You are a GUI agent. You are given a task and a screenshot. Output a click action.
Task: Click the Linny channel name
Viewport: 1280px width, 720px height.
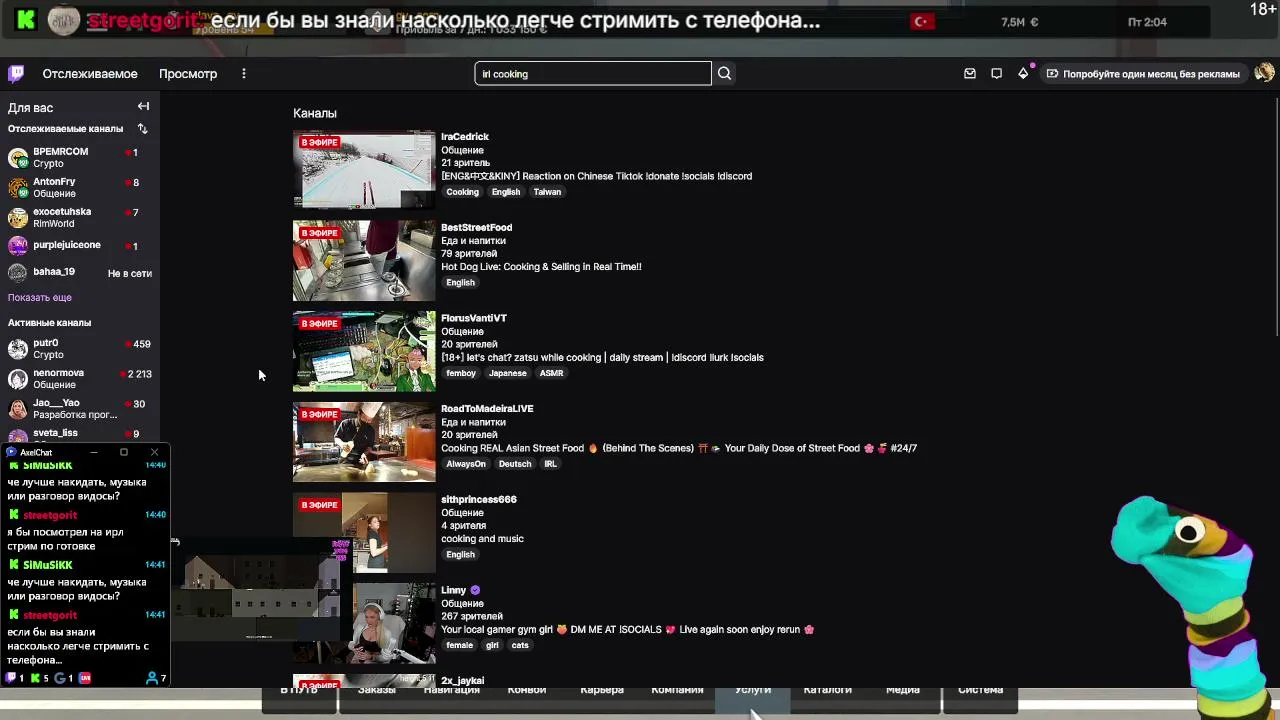pos(454,591)
